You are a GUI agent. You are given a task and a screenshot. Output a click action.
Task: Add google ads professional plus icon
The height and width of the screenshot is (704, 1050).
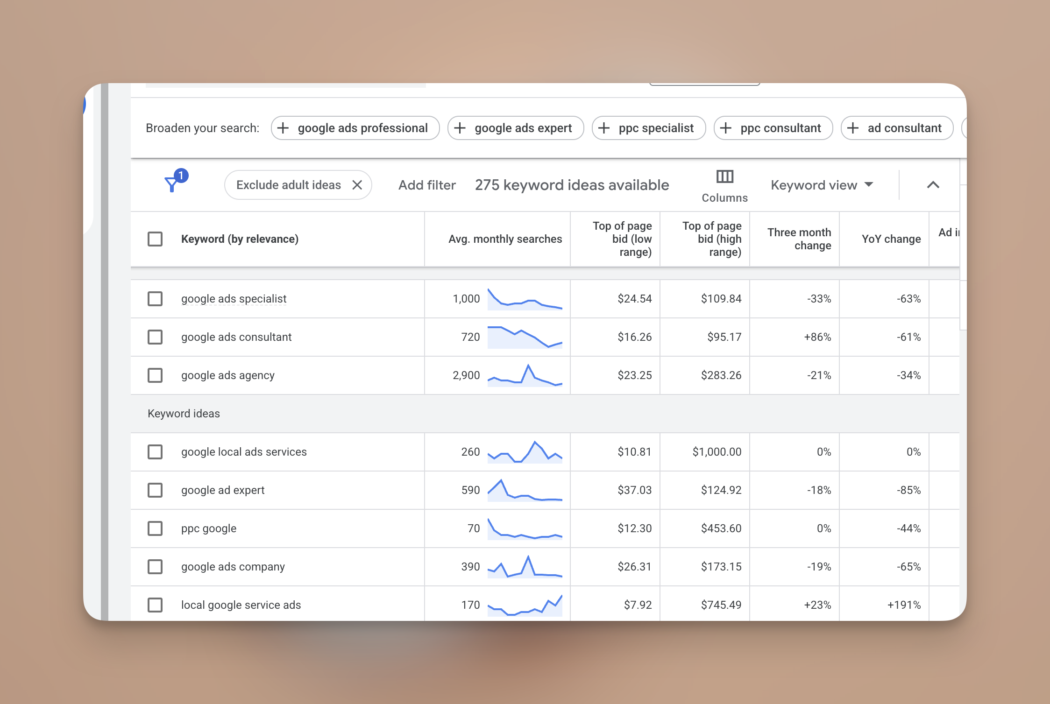283,128
